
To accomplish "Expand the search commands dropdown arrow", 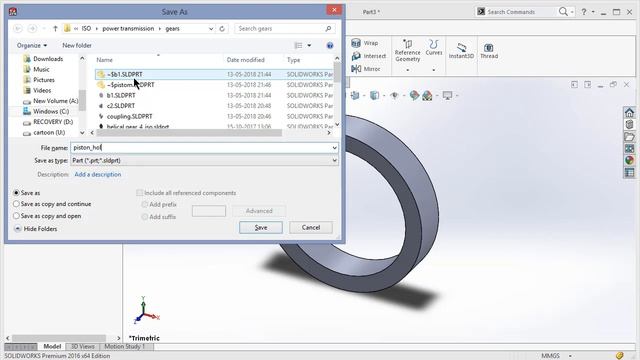I will pyautogui.click(x=572, y=12).
